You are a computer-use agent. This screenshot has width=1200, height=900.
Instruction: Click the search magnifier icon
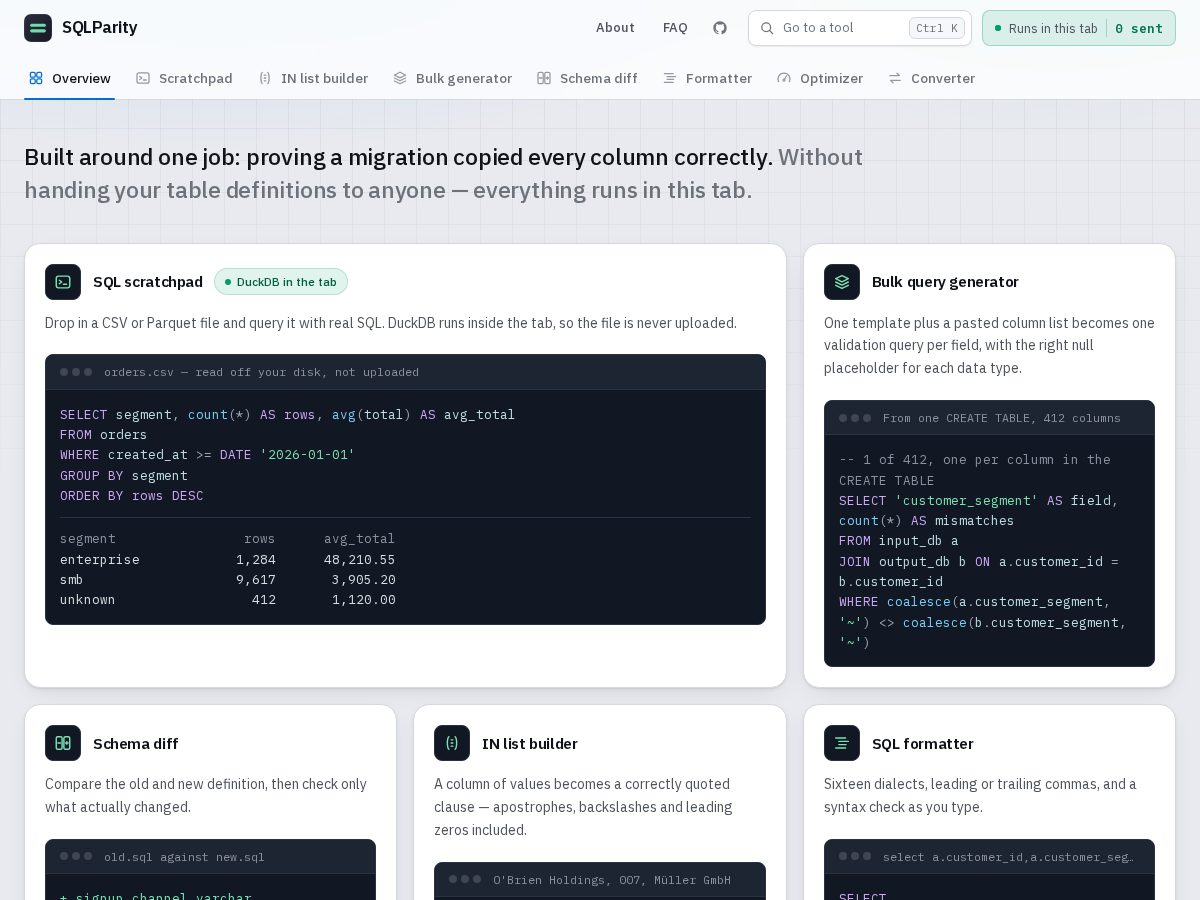pyautogui.click(x=767, y=28)
